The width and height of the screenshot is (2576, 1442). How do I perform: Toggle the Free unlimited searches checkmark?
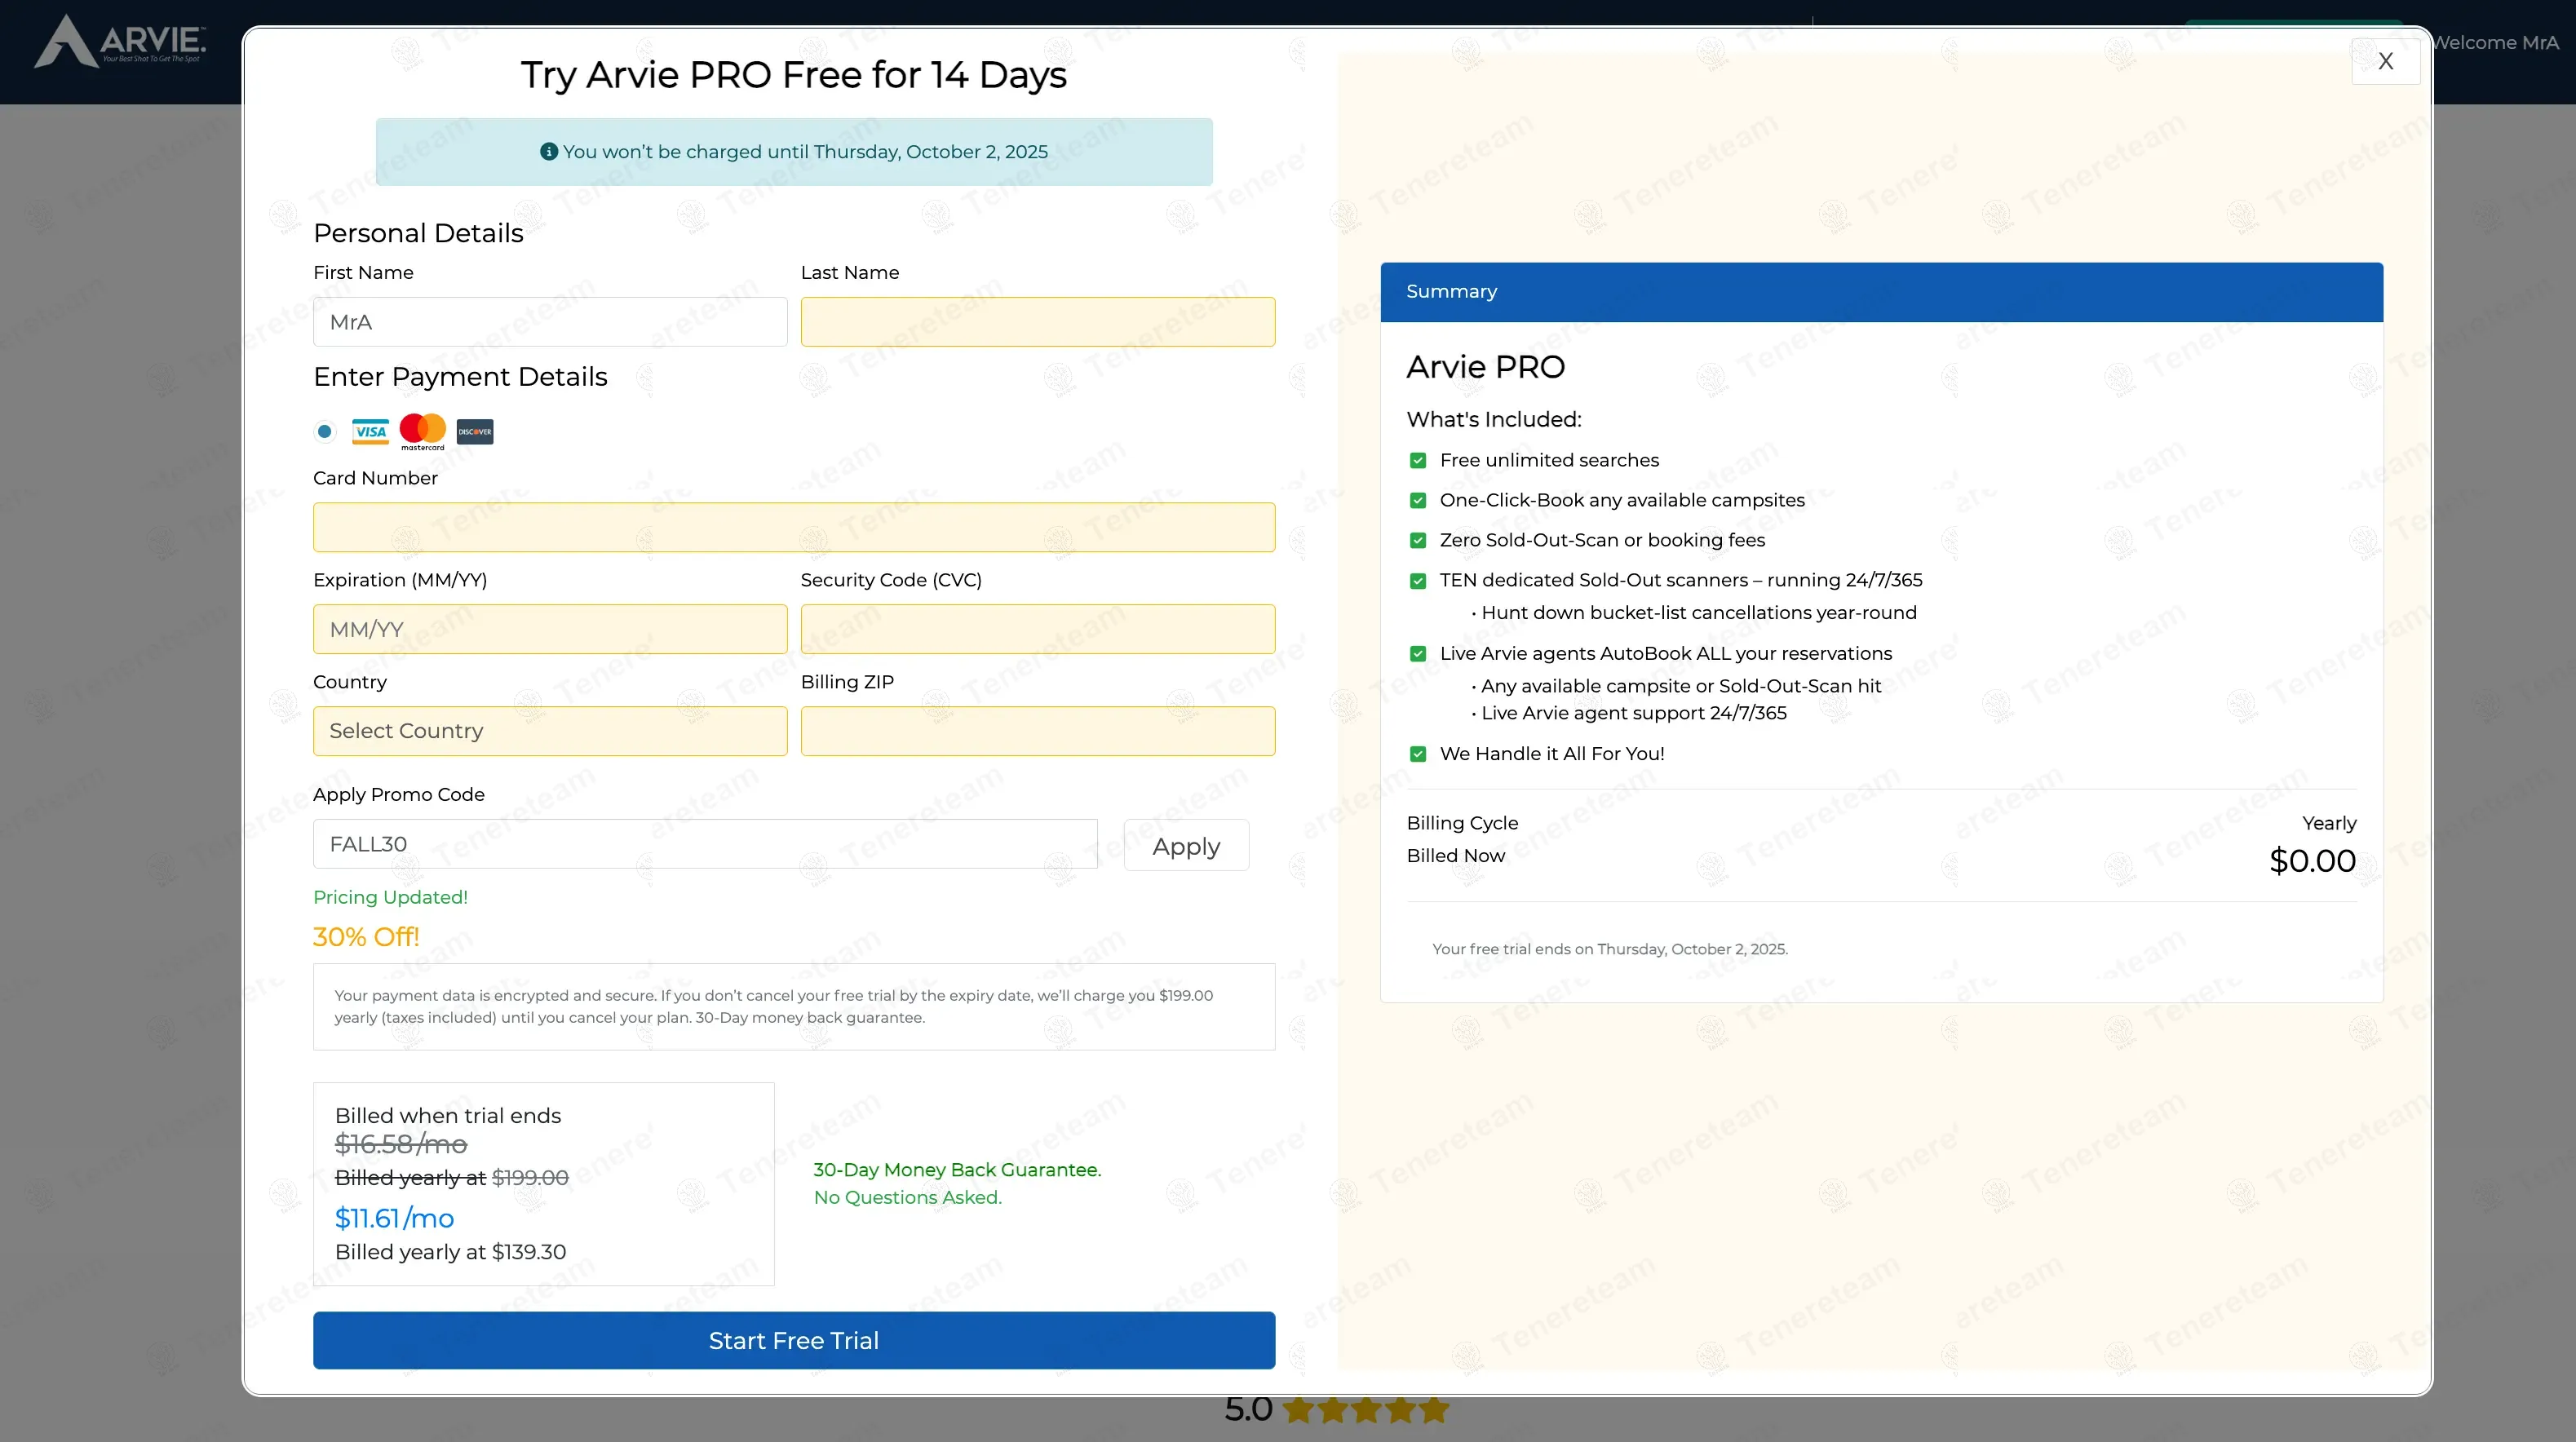tap(1417, 460)
